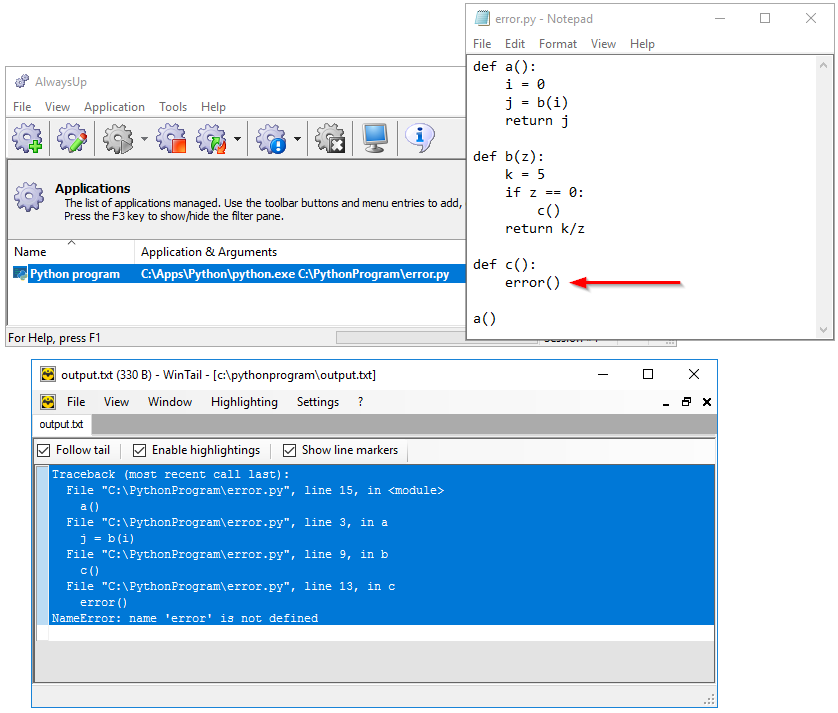The image size is (838, 713).
Task: Click the Restart Application gear icon
Action: [211, 138]
